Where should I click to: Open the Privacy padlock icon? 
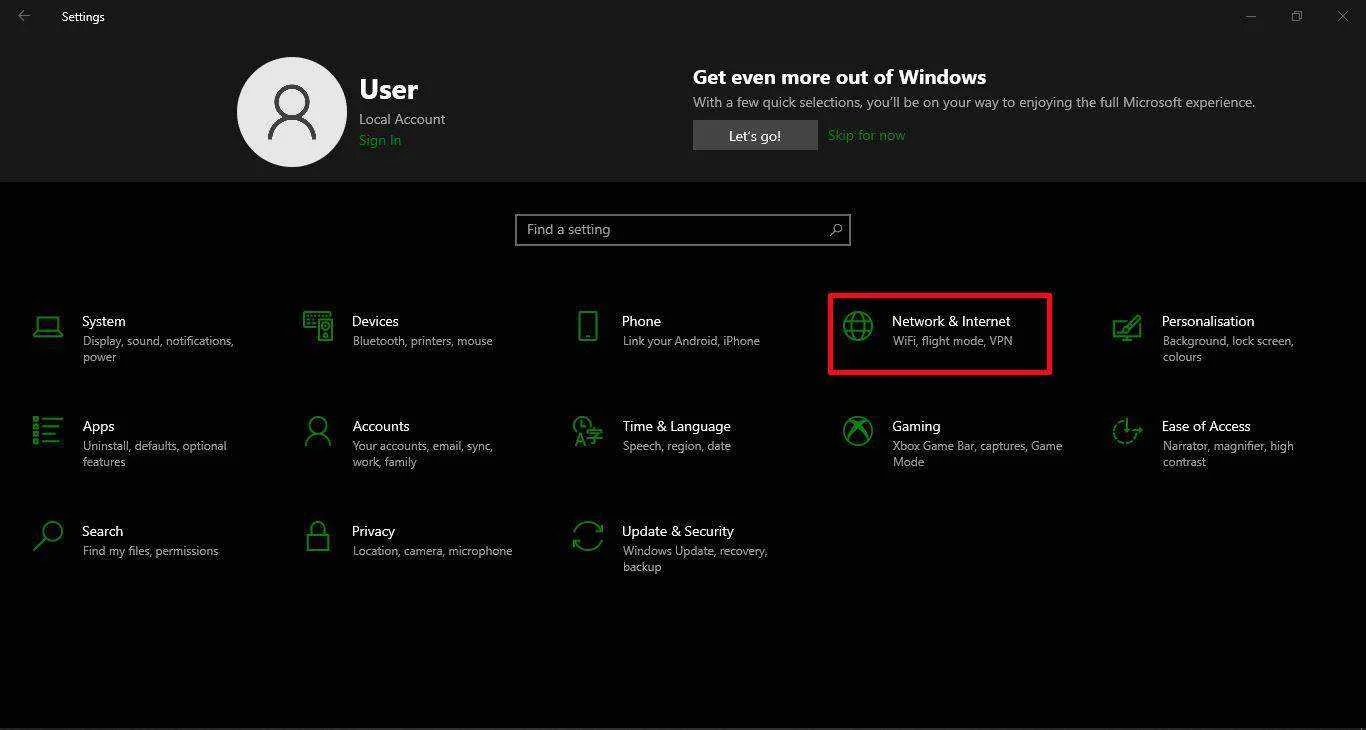pyautogui.click(x=318, y=536)
